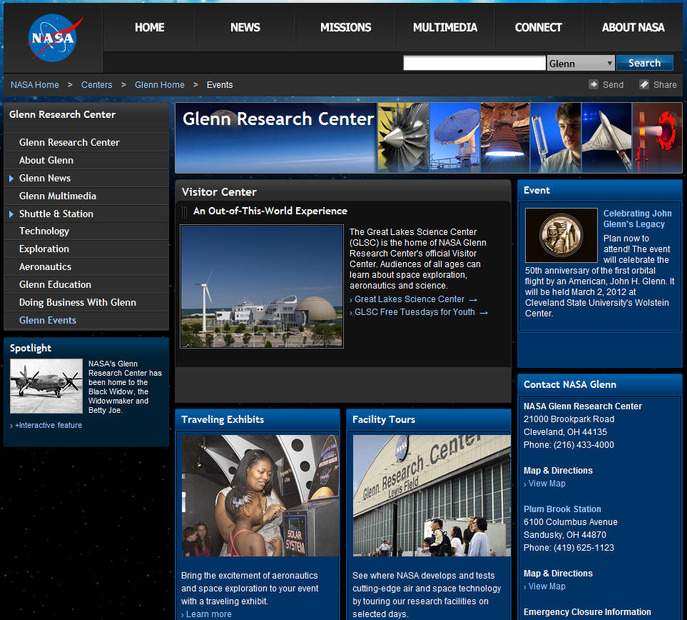Click the Events breadcrumb text
The image size is (687, 620).
[220, 85]
